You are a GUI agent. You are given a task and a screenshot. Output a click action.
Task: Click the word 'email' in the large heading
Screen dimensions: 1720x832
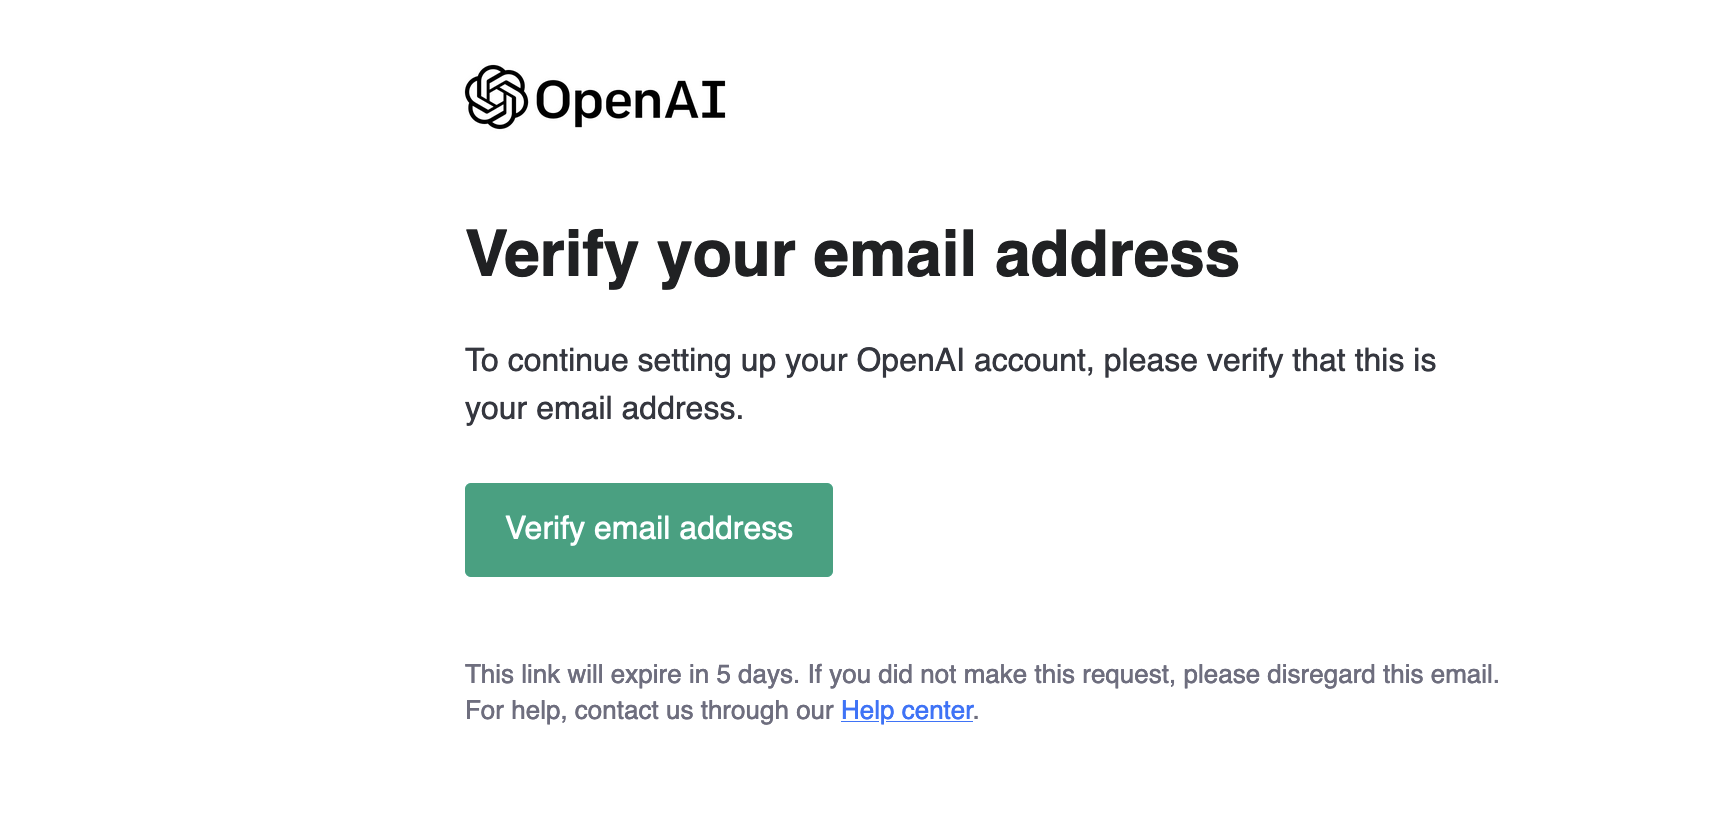tap(894, 254)
